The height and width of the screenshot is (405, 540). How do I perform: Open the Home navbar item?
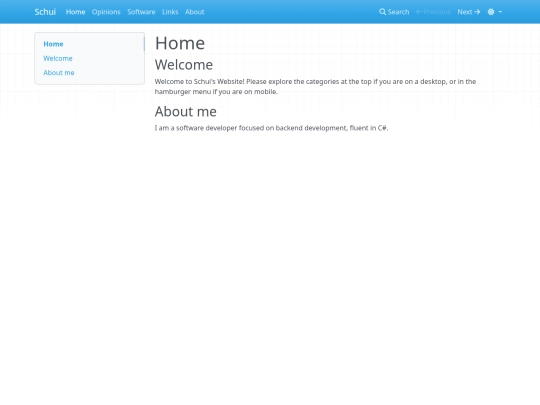click(x=75, y=12)
